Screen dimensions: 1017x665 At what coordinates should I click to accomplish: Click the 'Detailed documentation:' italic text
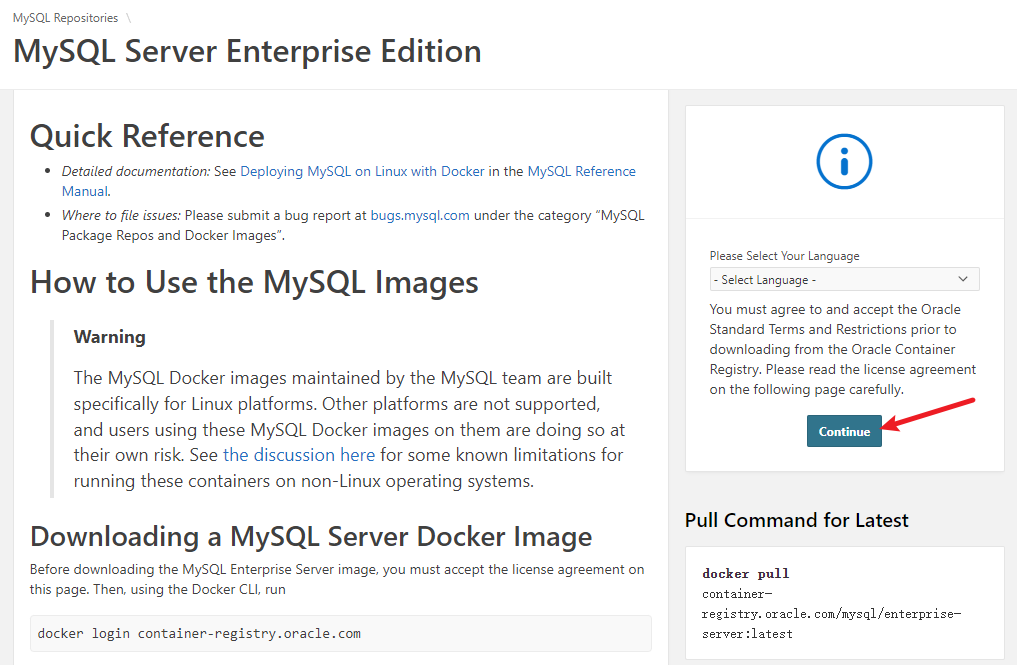click(x=136, y=171)
